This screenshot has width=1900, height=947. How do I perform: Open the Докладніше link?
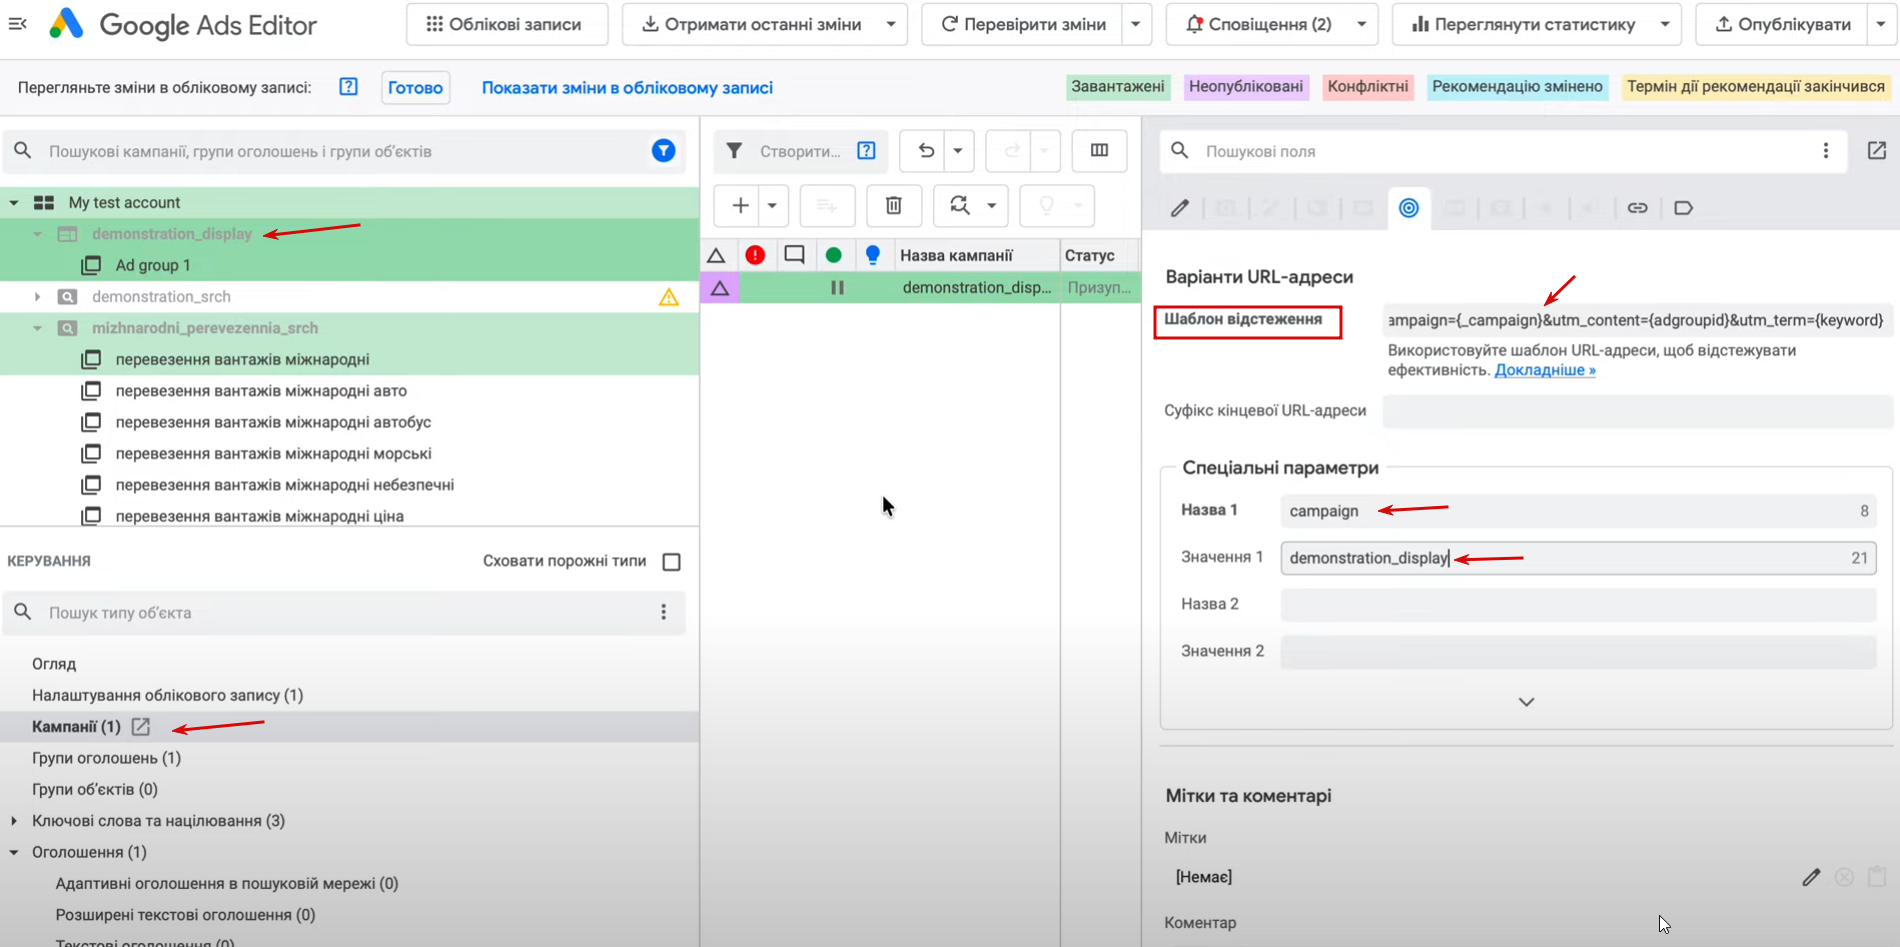[x=1545, y=370]
